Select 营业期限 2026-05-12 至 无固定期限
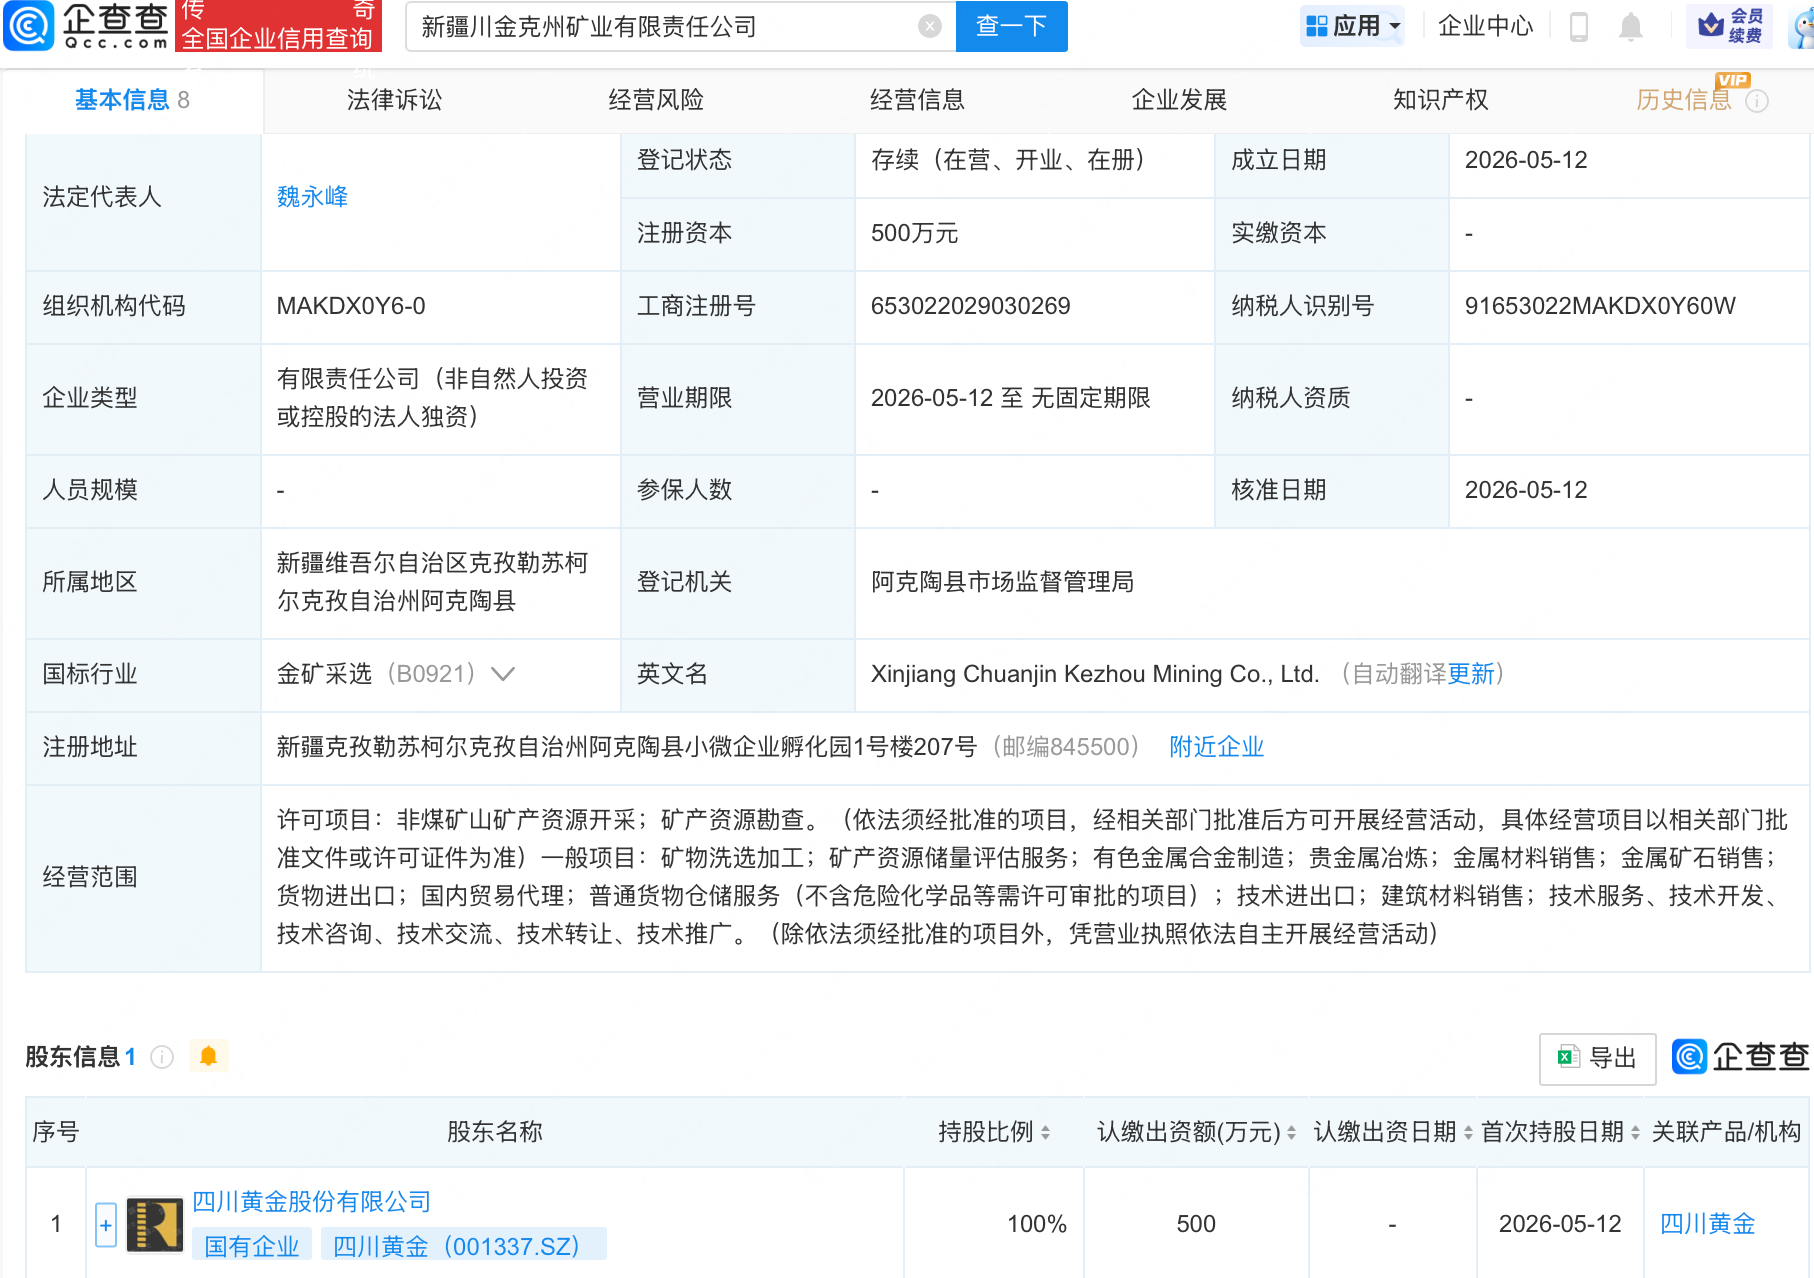The width and height of the screenshot is (1814, 1278). click(x=1011, y=398)
